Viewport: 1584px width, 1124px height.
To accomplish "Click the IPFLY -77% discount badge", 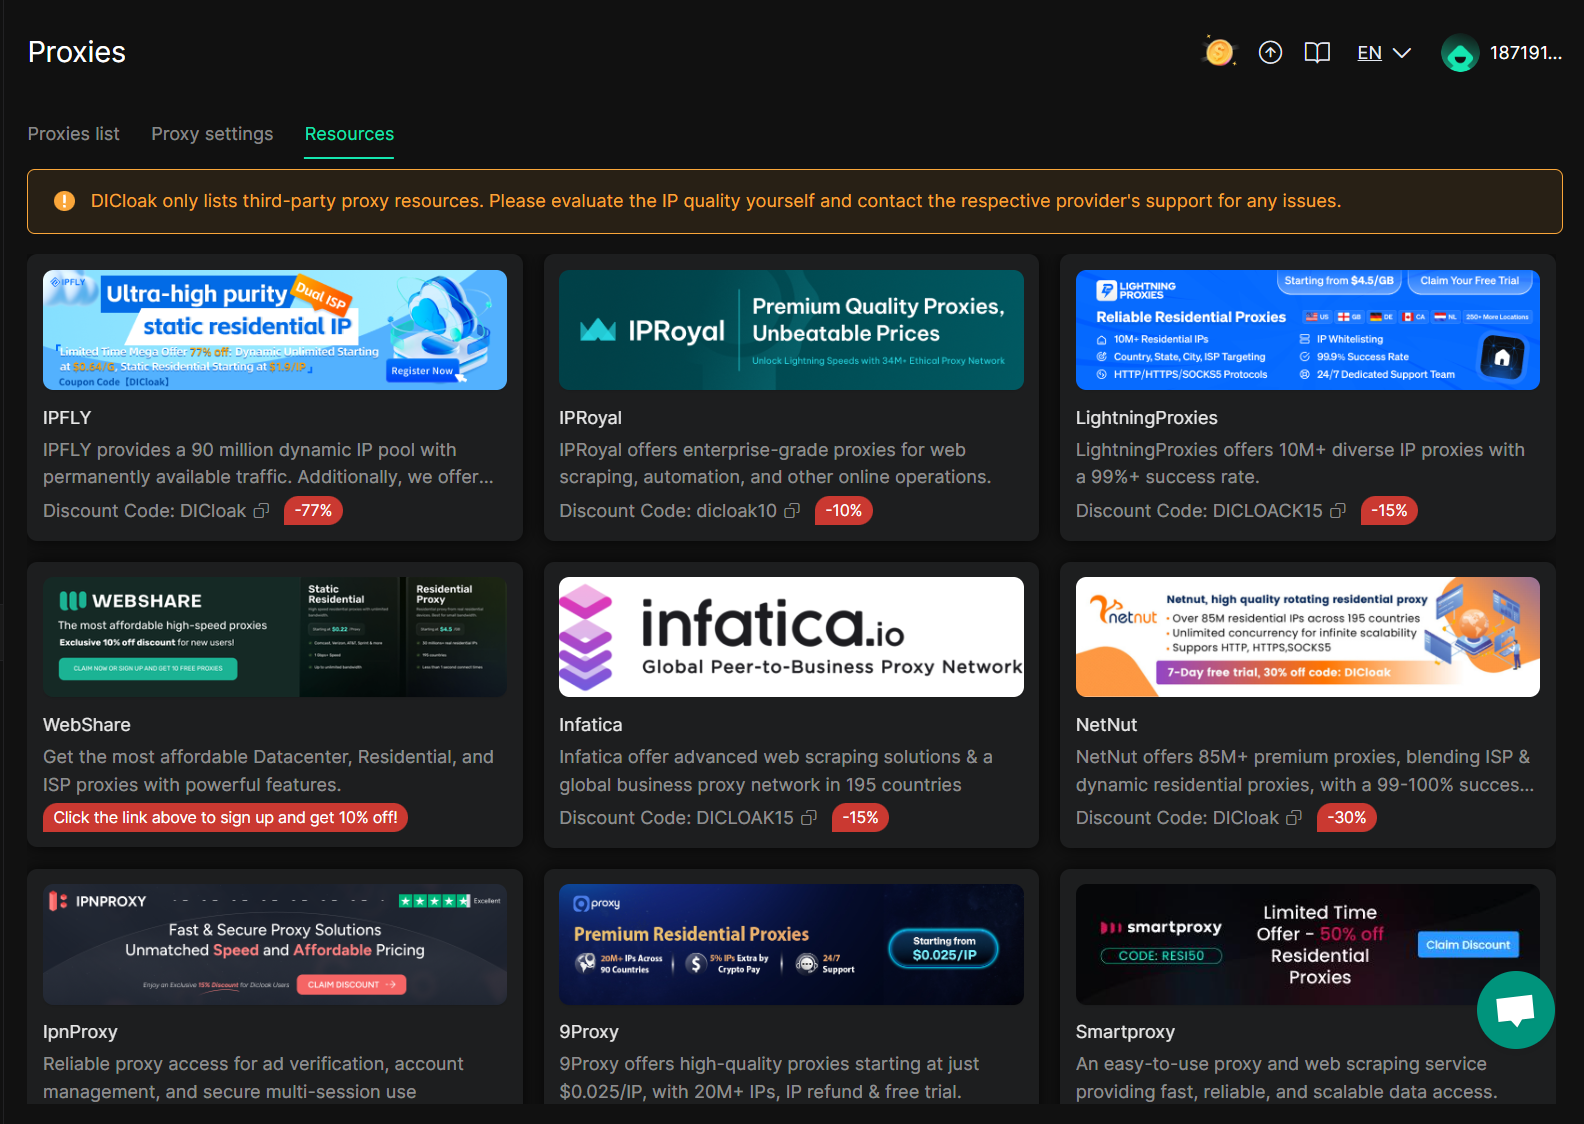I will 314,511.
